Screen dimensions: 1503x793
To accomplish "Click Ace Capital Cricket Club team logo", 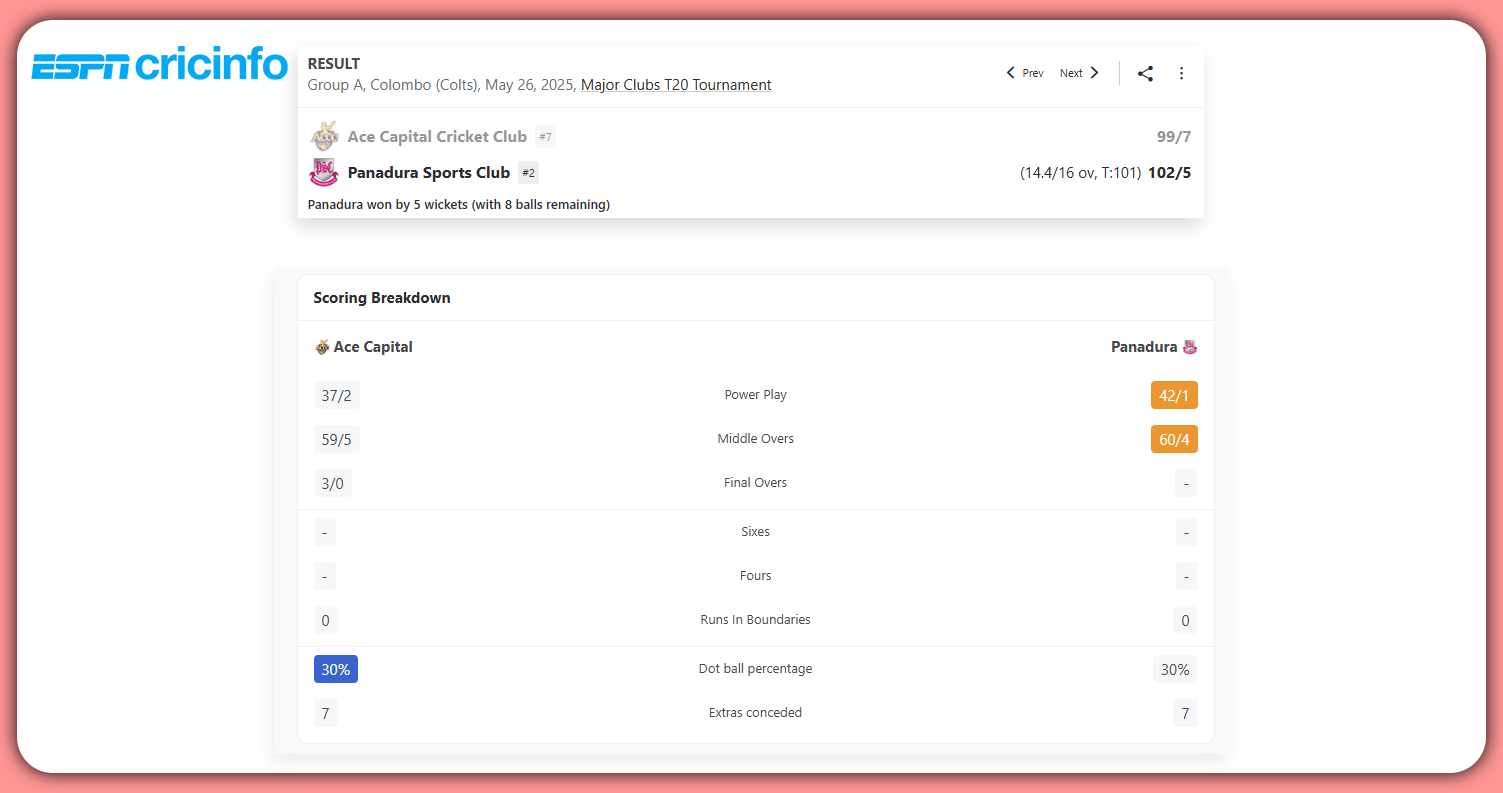I will coord(323,137).
